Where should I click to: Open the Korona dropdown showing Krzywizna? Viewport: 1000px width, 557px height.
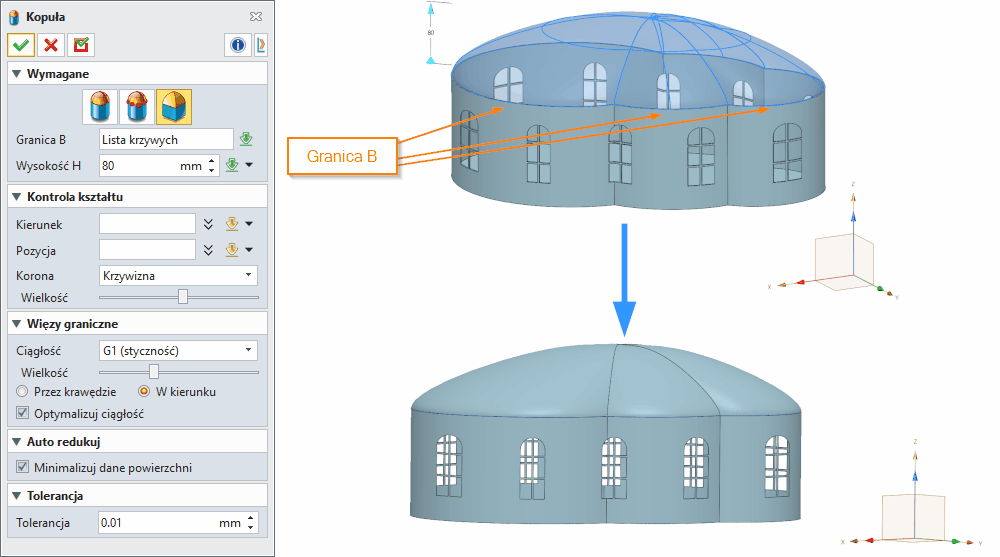[x=178, y=275]
